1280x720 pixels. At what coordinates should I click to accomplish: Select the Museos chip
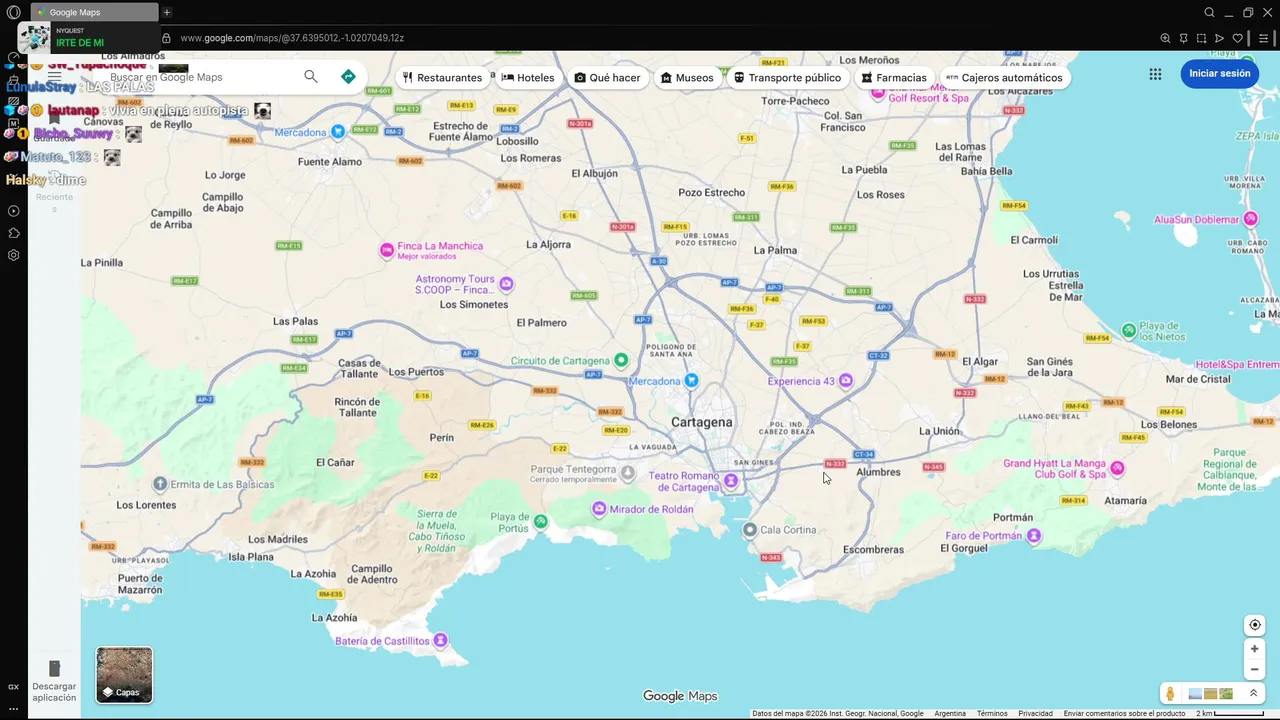pyautogui.click(x=687, y=77)
